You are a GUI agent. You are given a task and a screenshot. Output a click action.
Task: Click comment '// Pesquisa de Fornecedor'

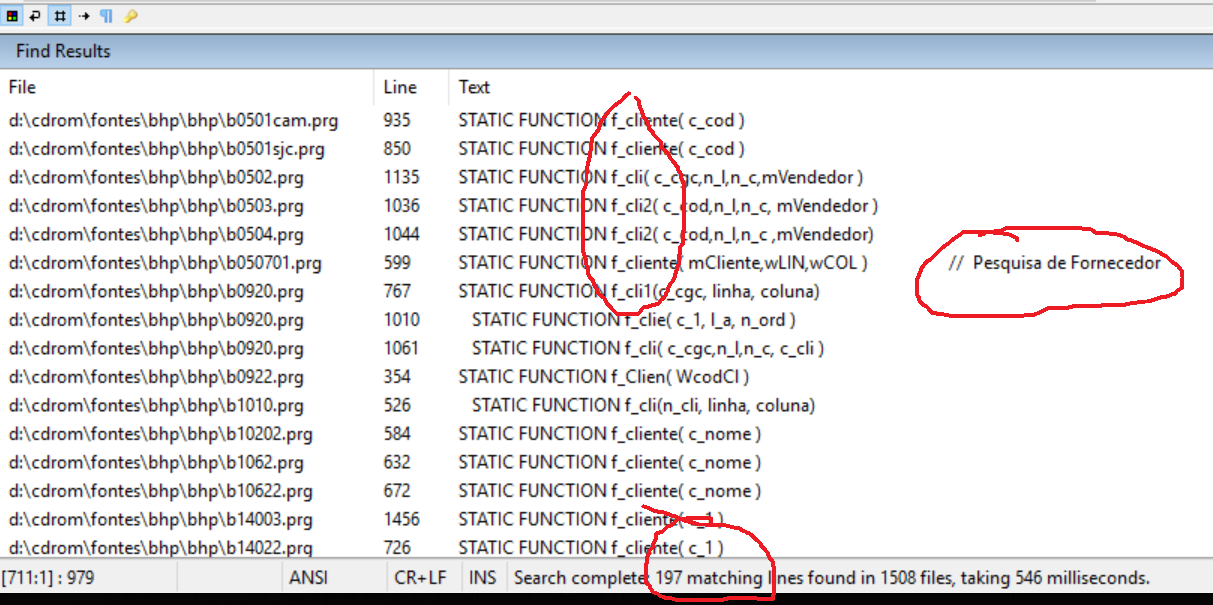click(1054, 264)
